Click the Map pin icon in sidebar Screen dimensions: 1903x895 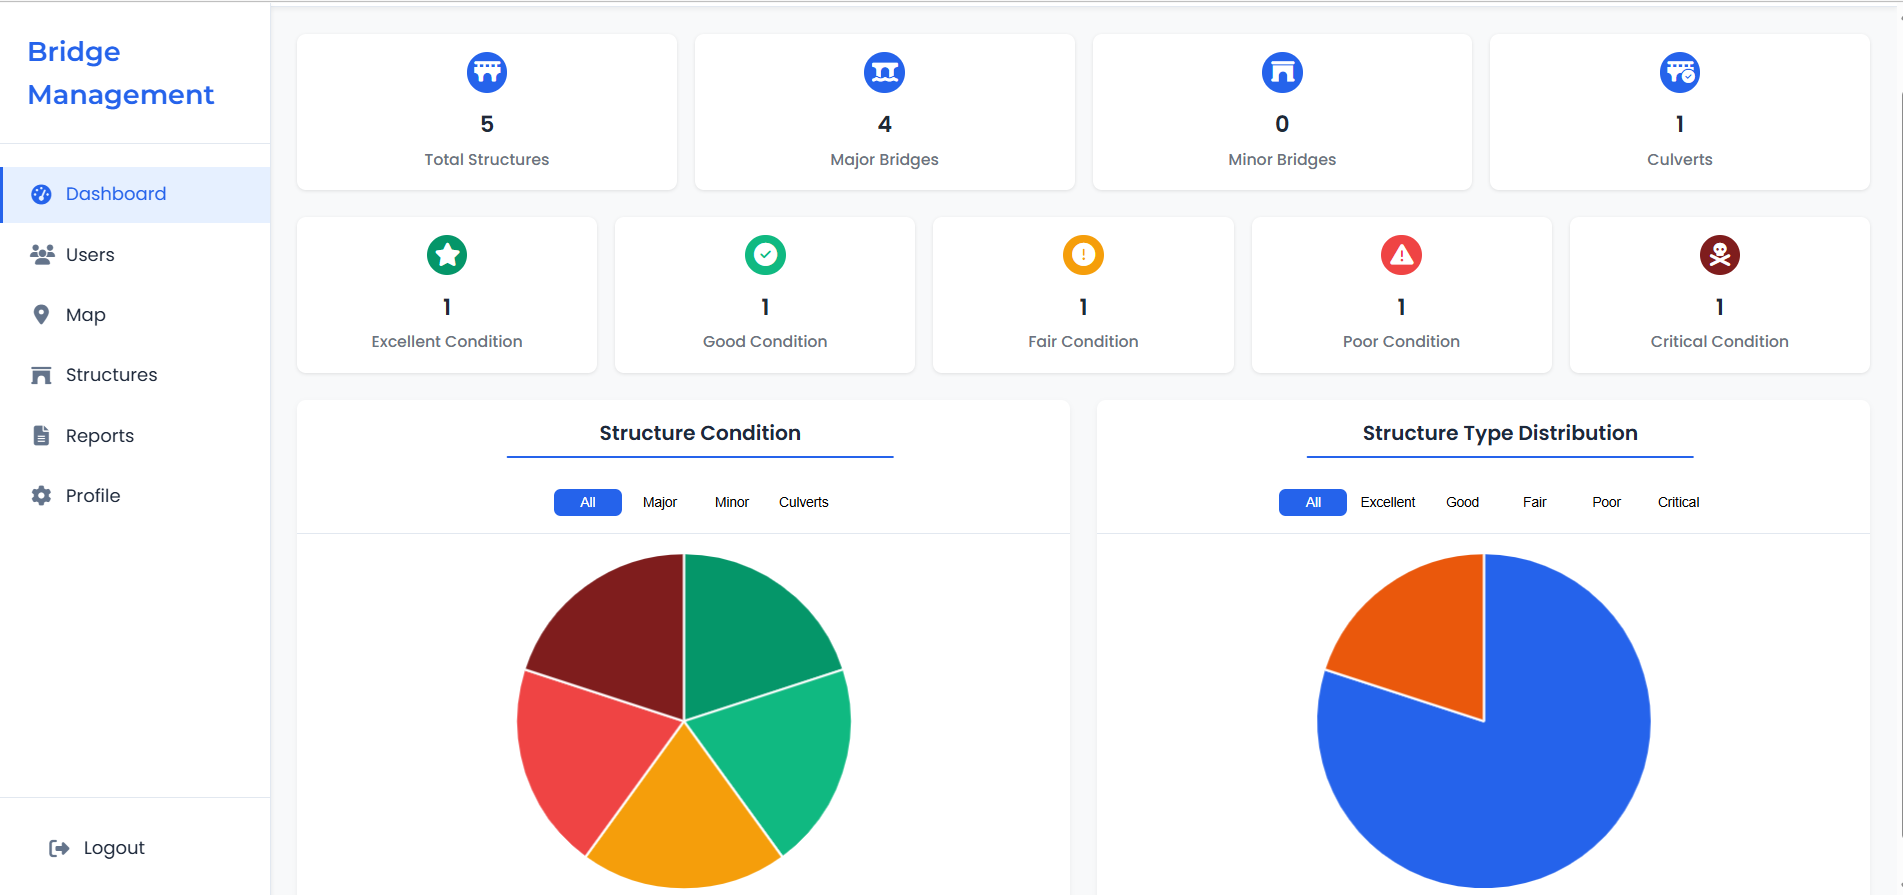pyautogui.click(x=41, y=315)
